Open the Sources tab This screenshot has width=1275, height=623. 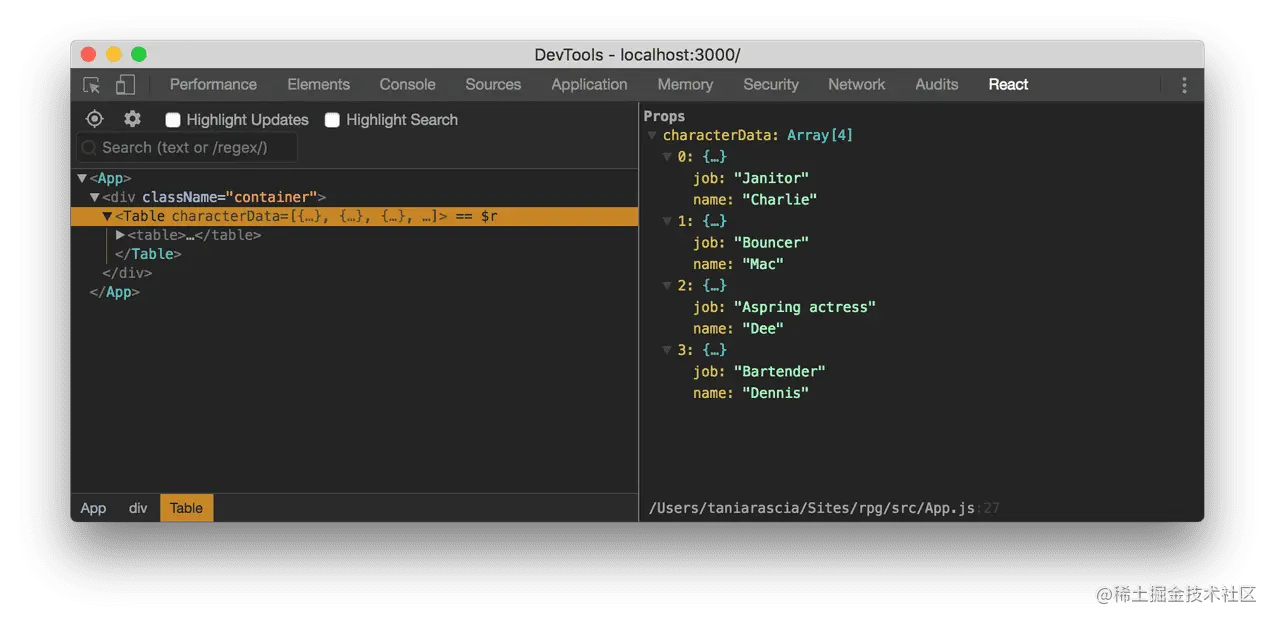[493, 85]
